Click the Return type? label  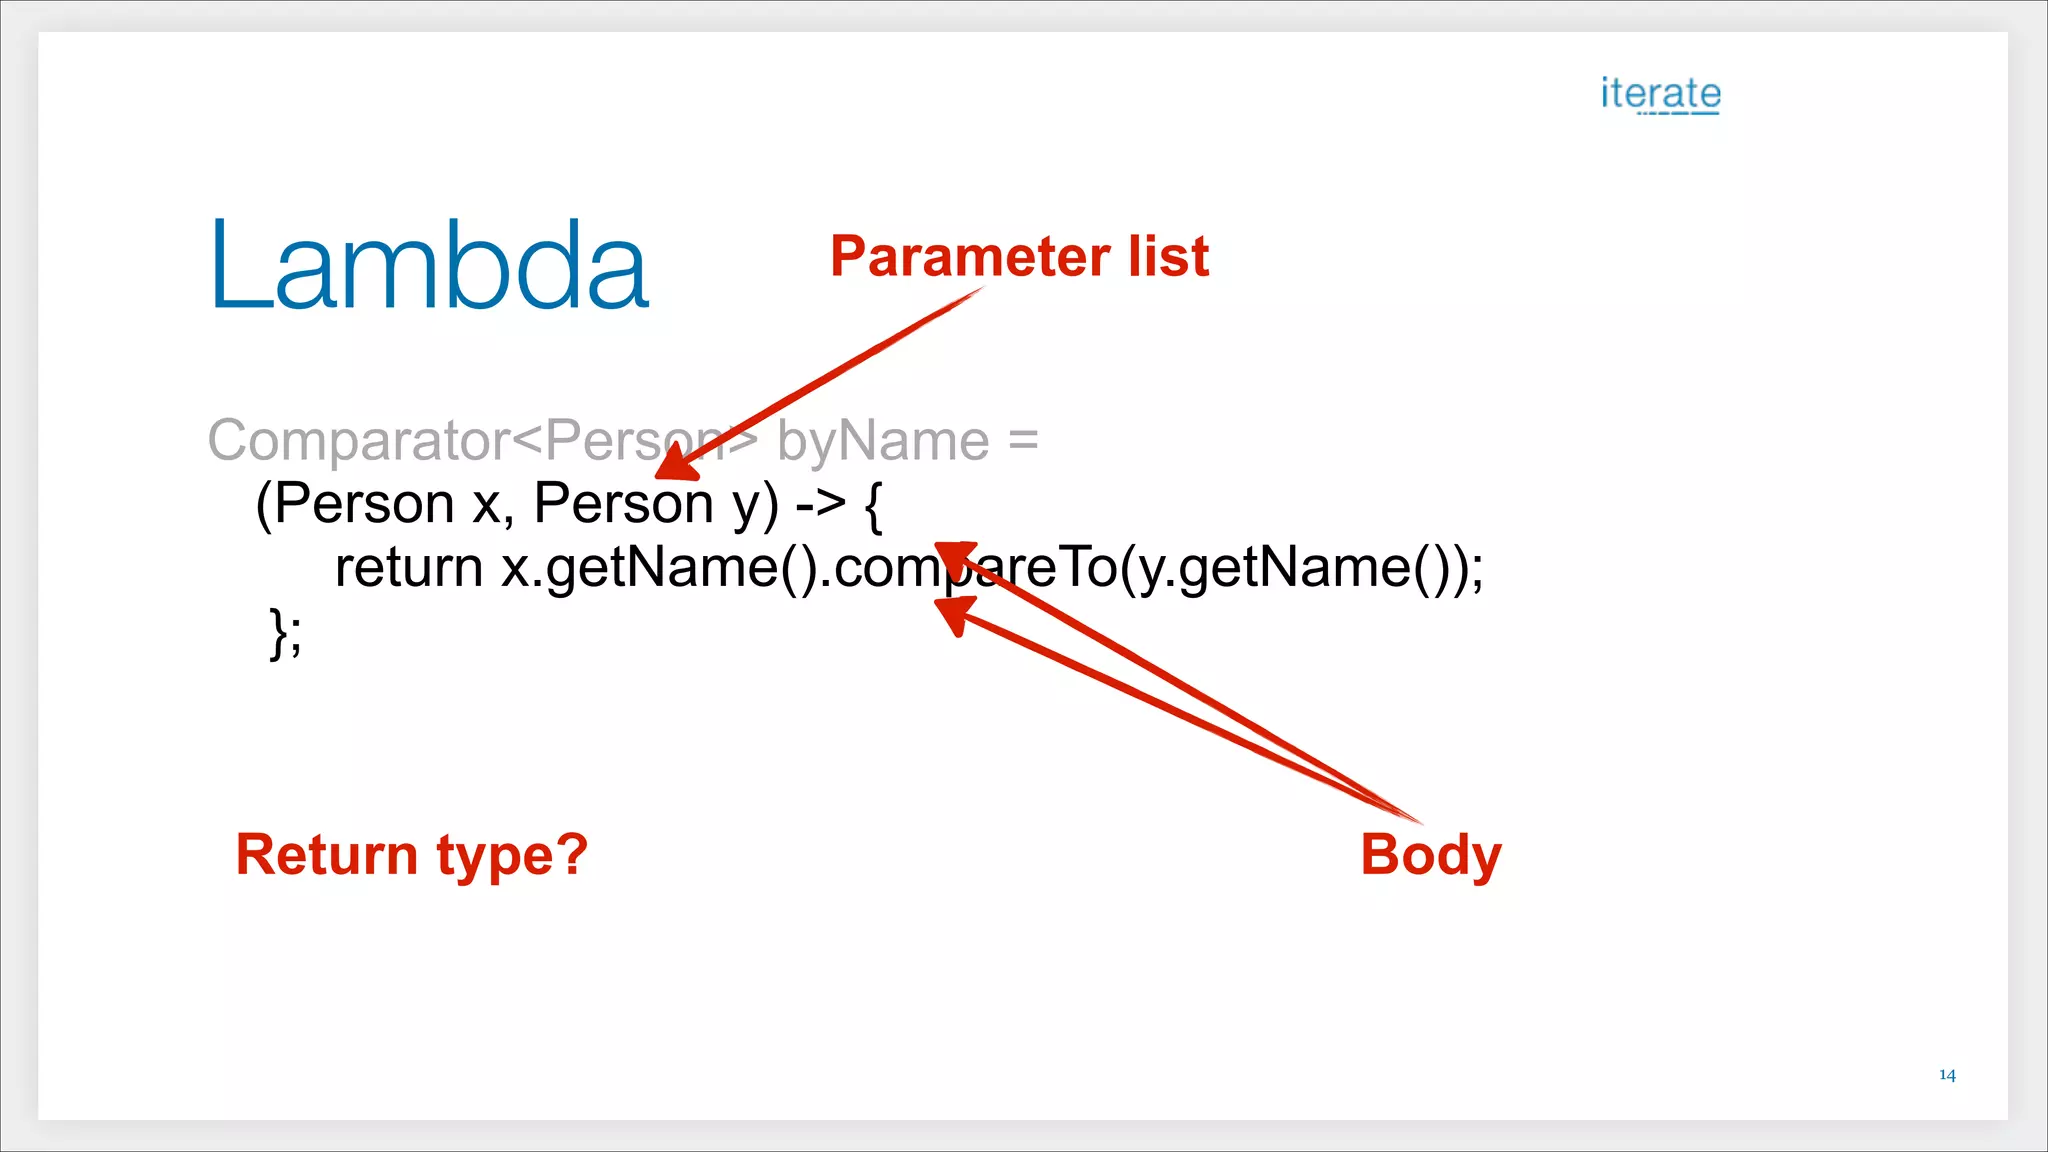(x=412, y=856)
